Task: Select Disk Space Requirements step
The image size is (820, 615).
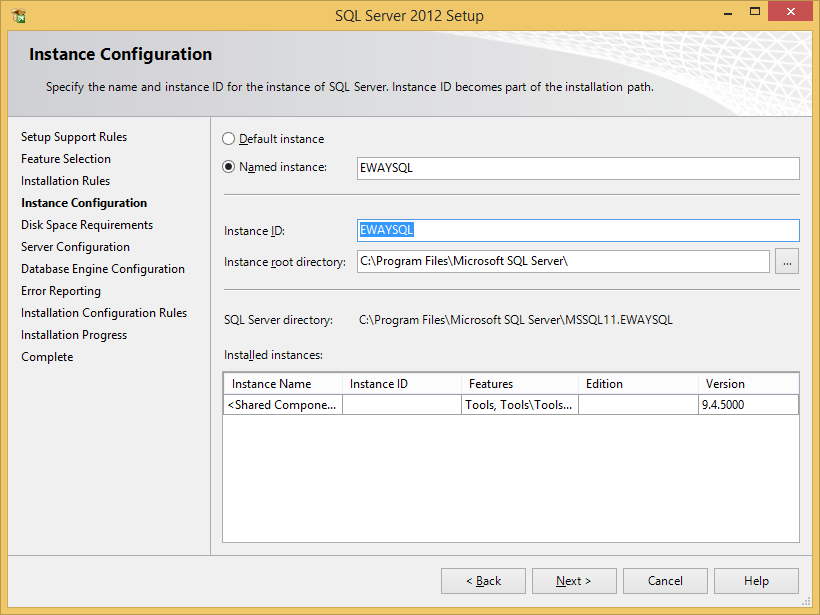Action: (87, 225)
